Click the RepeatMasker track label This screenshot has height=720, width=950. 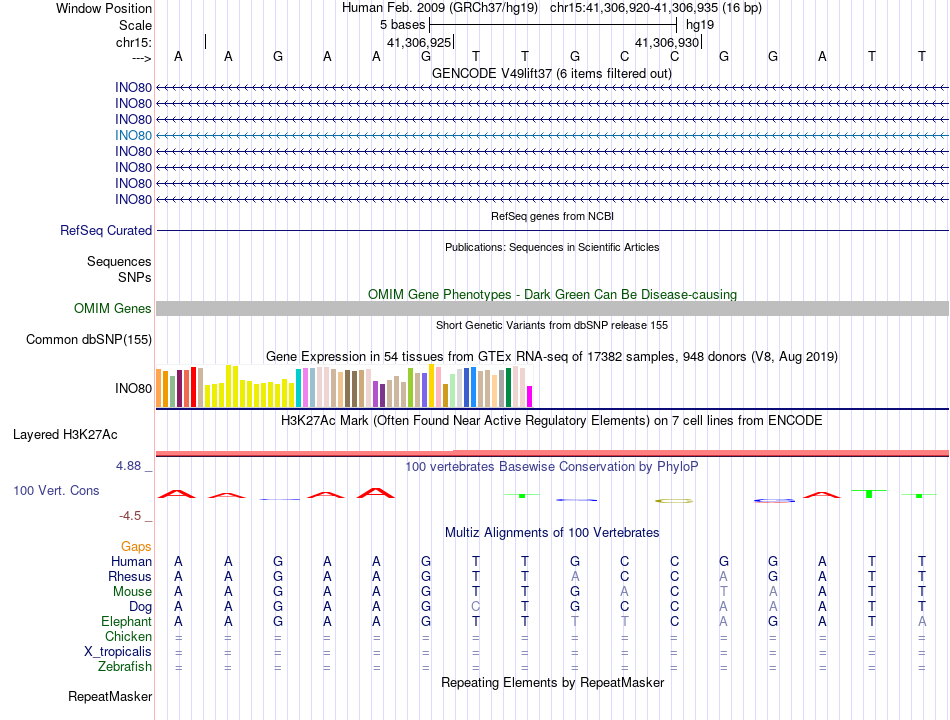coord(110,696)
